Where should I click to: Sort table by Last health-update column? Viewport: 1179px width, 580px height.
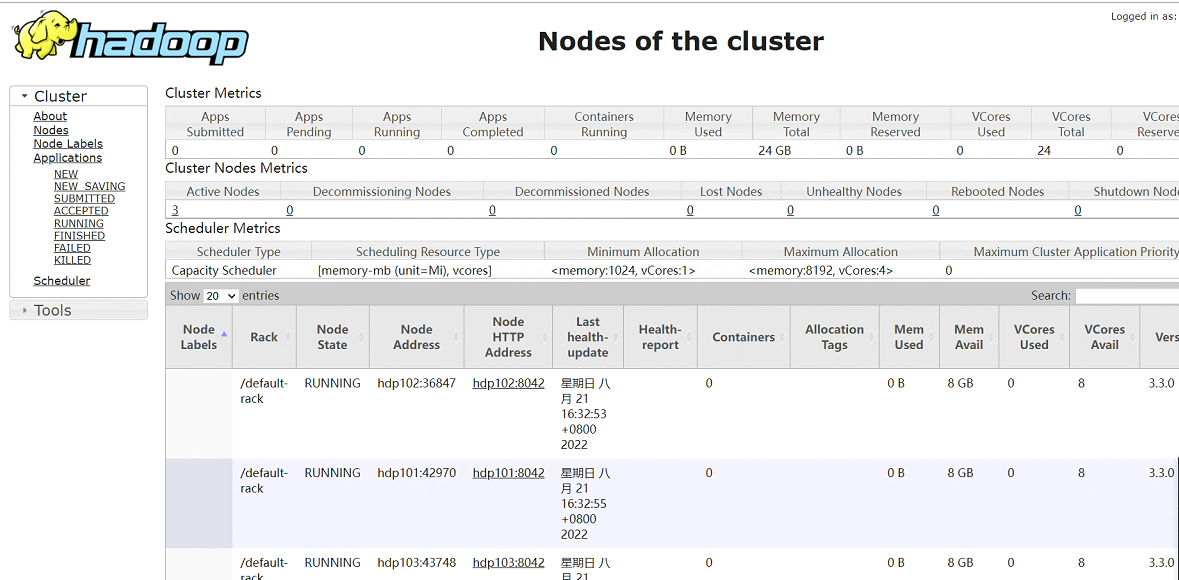587,337
